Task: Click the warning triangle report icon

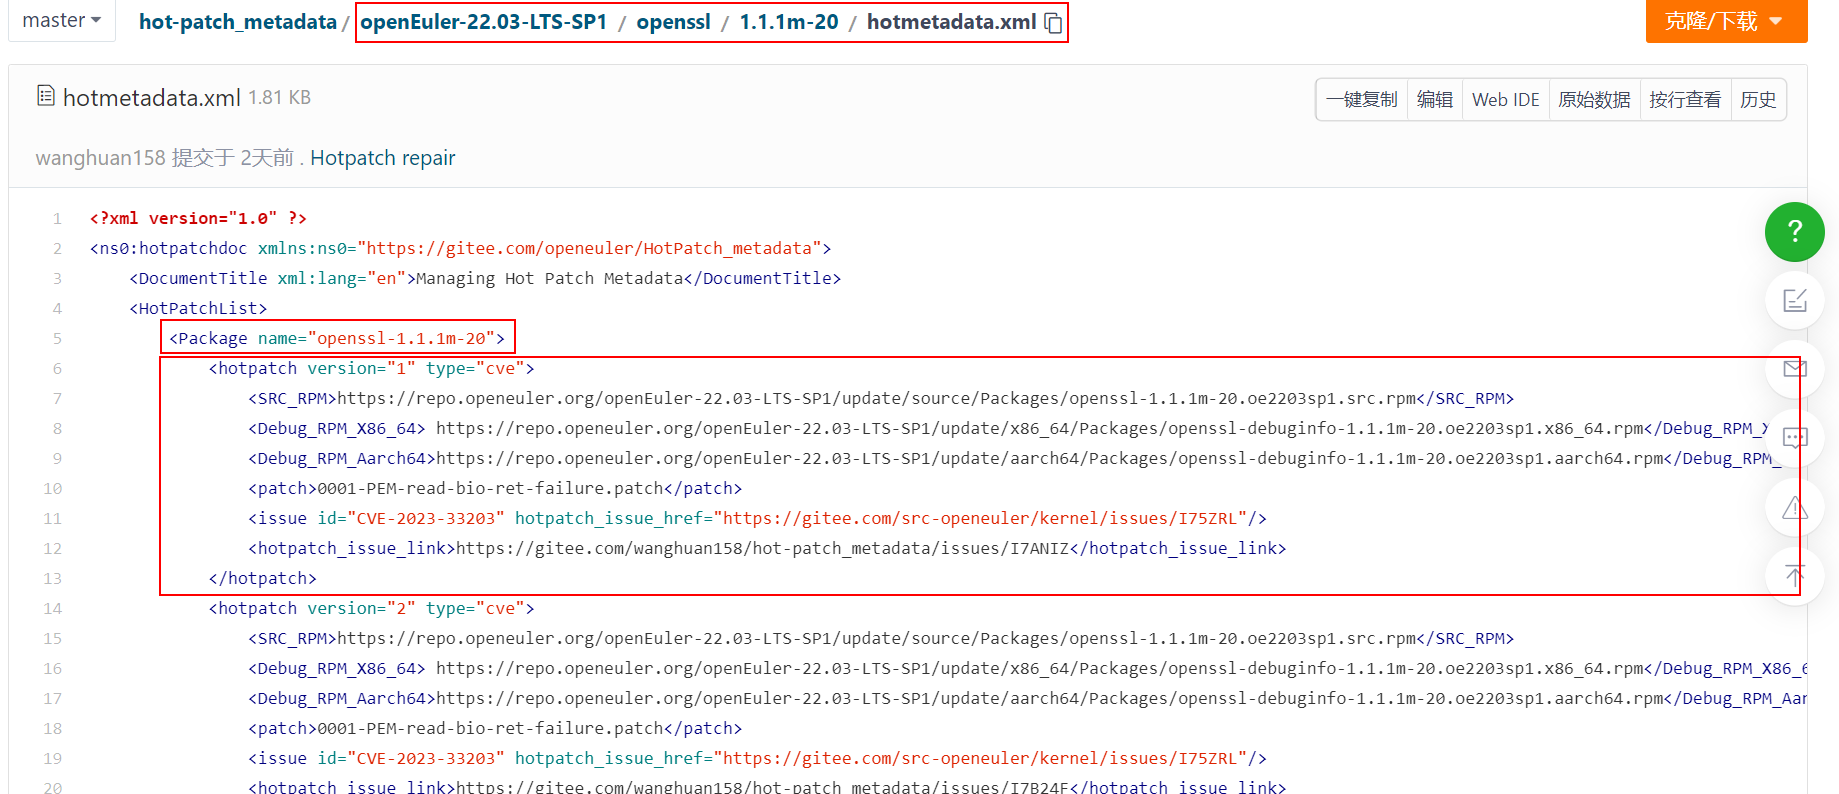Action: 1794,508
